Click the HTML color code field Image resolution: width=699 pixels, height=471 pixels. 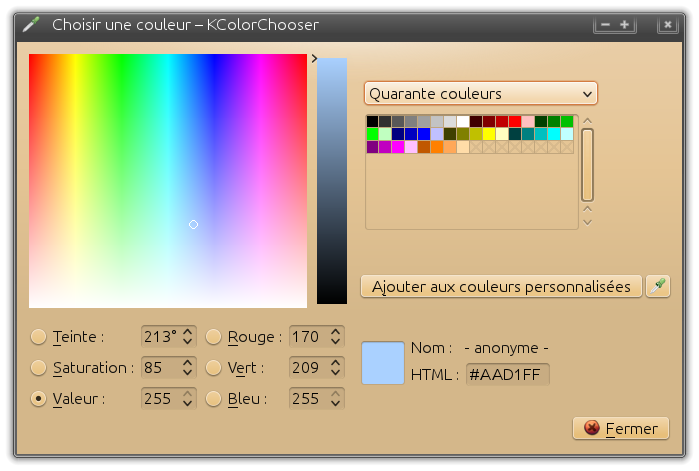[507, 375]
